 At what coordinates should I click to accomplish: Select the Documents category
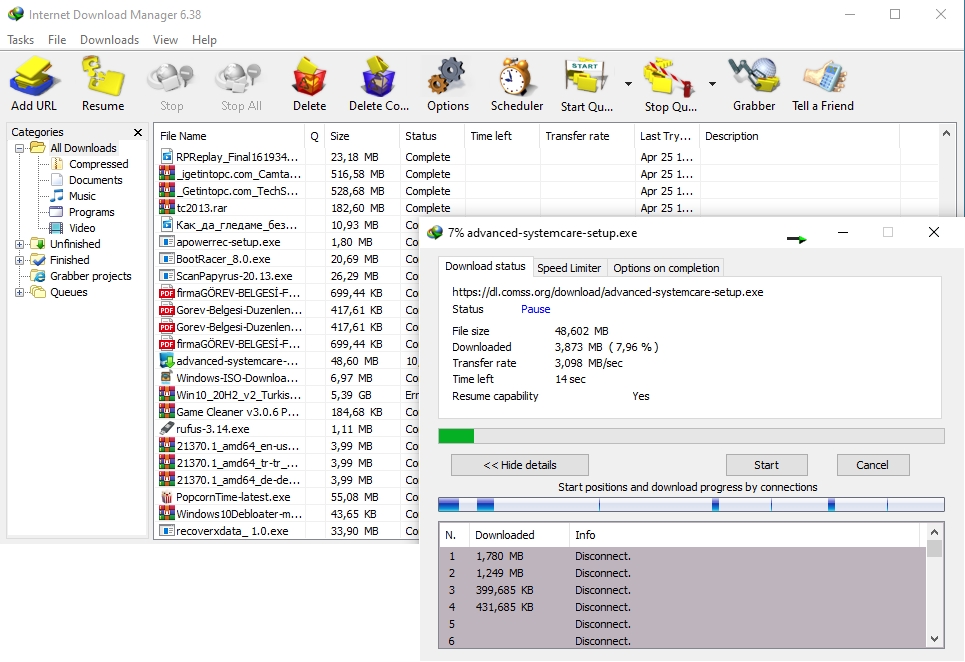(95, 180)
